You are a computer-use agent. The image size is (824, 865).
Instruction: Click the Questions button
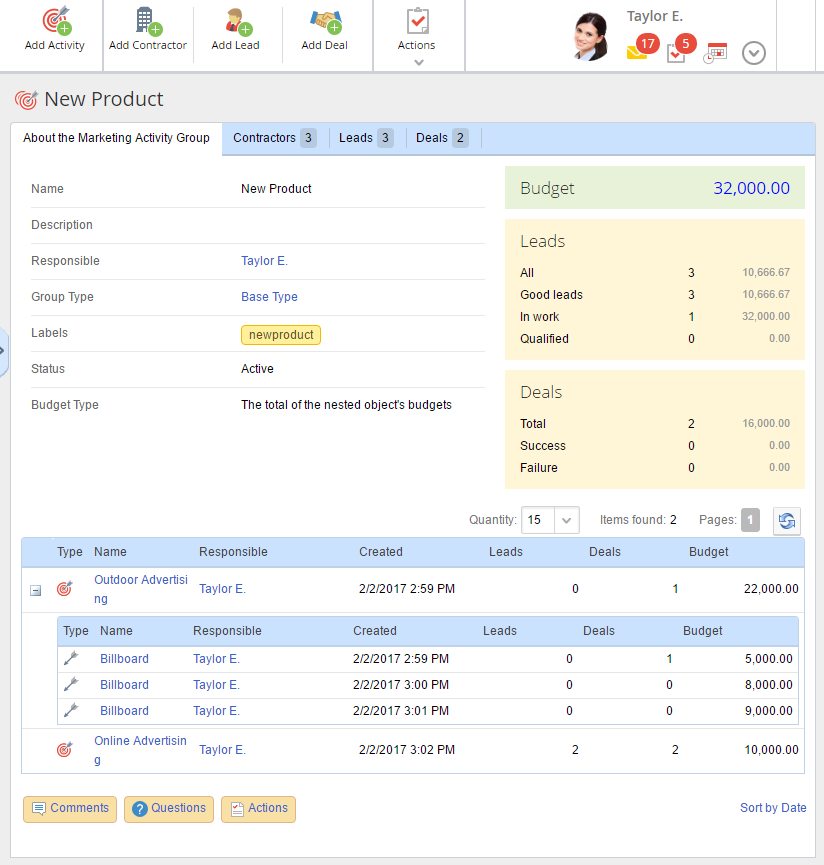(169, 809)
